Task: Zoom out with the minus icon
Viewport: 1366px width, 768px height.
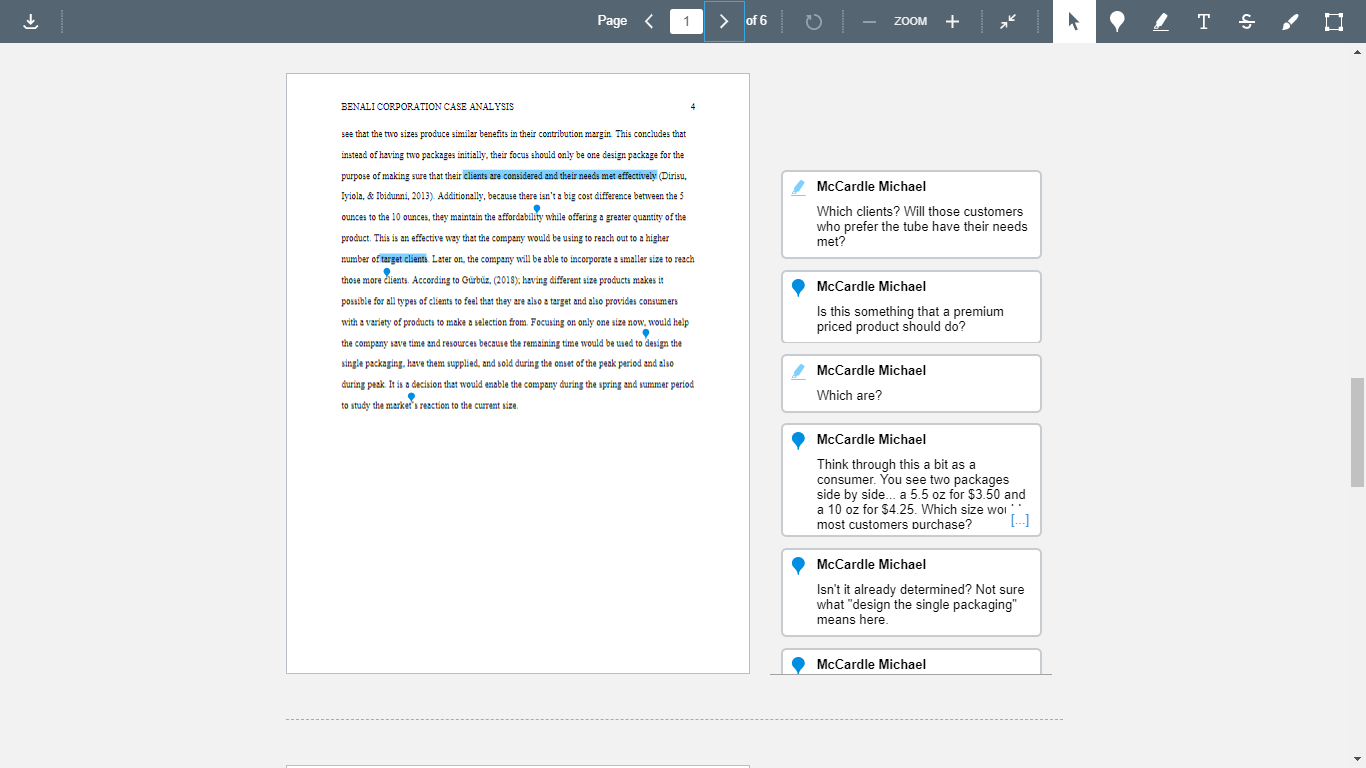Action: click(x=869, y=21)
